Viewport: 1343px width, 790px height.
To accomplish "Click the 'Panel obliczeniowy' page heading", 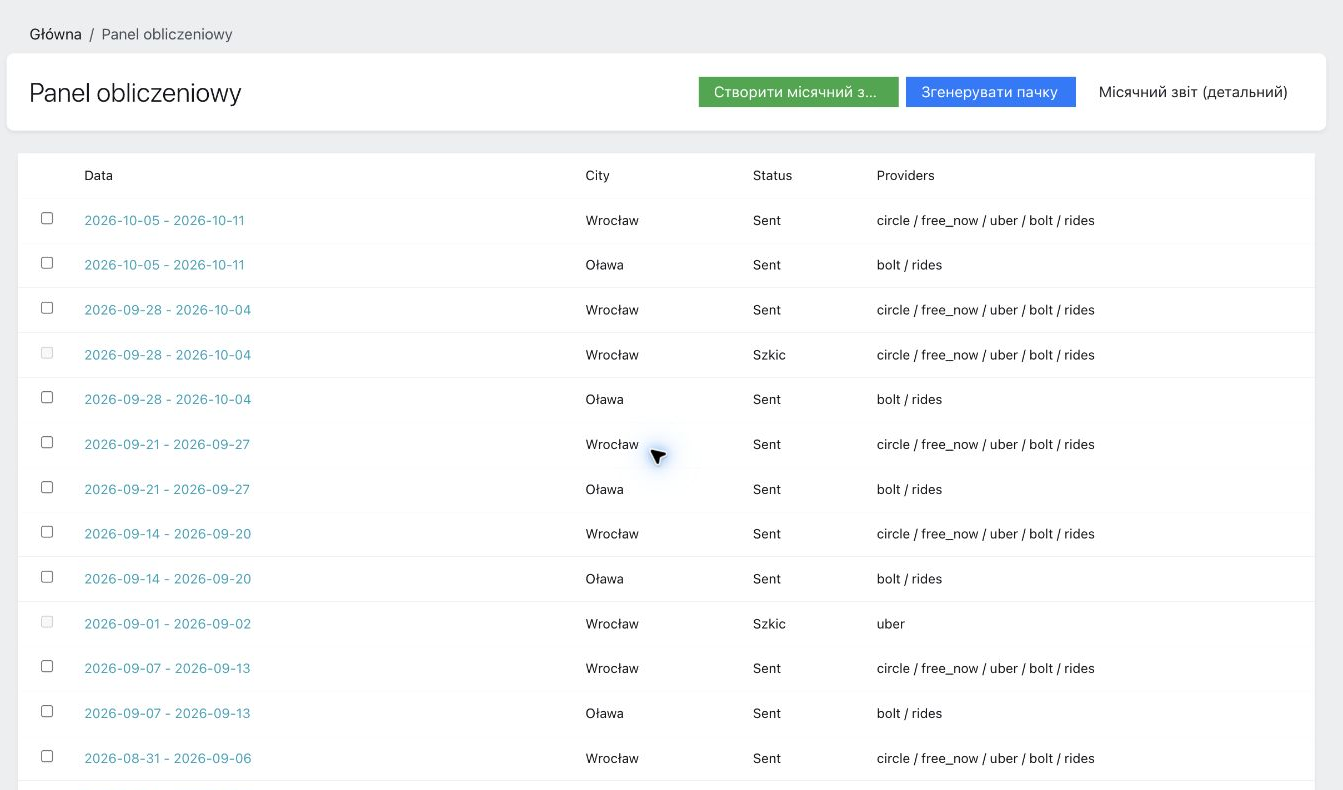I will pyautogui.click(x=135, y=93).
